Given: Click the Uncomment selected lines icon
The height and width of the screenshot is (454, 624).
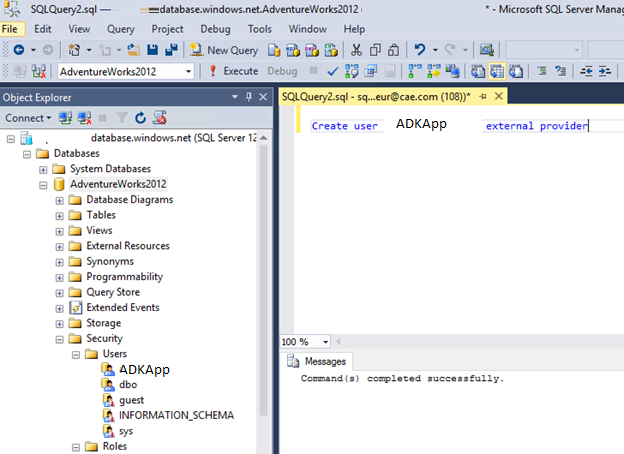Looking at the screenshot, I should pyautogui.click(x=561, y=71).
